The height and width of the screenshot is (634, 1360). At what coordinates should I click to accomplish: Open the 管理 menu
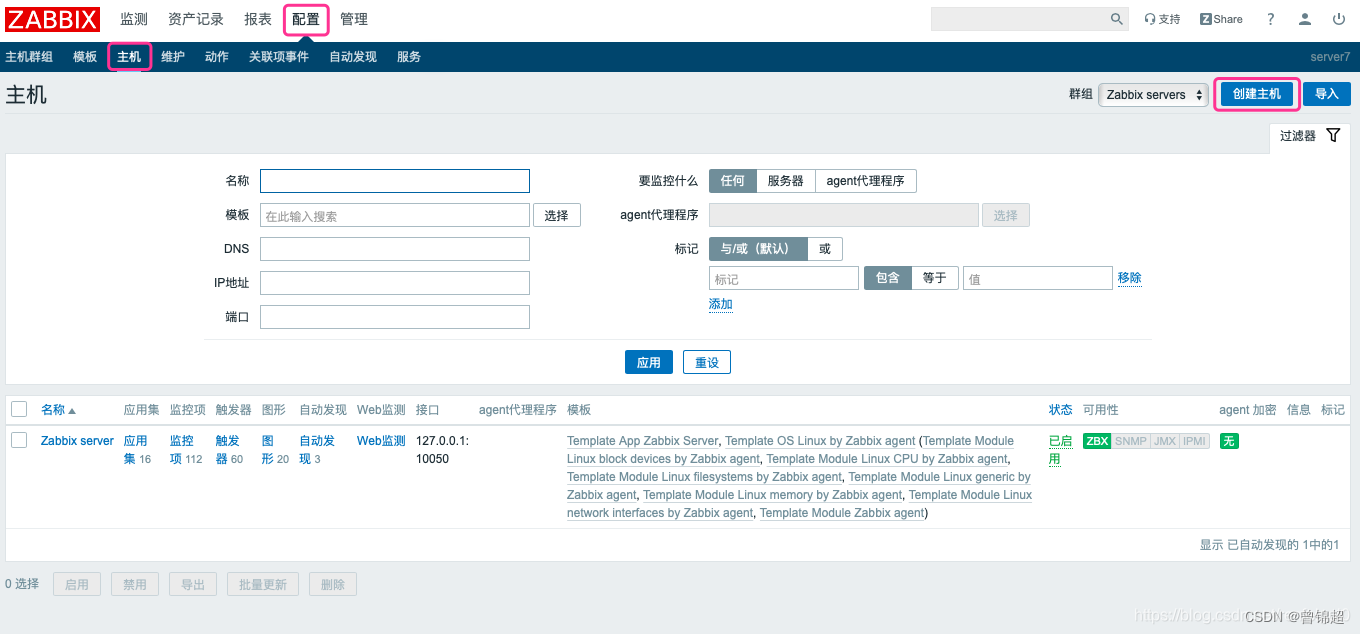354,19
